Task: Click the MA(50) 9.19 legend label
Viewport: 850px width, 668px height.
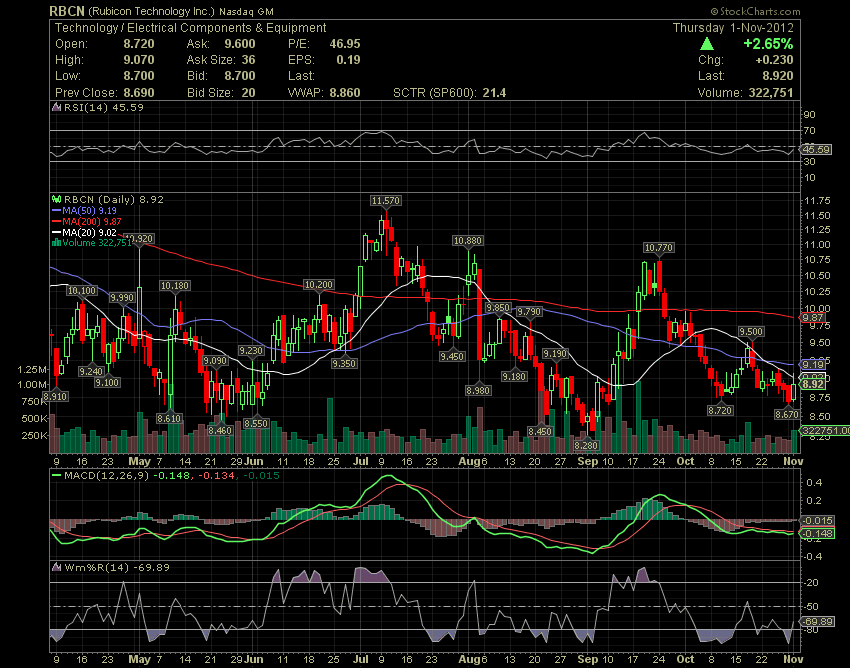Action: [89, 210]
